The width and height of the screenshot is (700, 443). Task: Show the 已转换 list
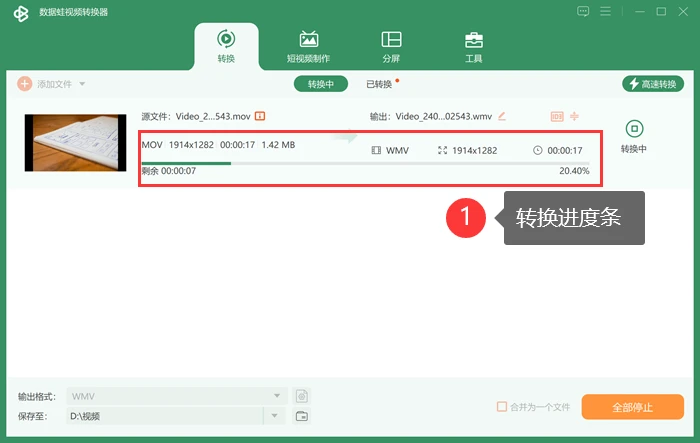(x=379, y=84)
